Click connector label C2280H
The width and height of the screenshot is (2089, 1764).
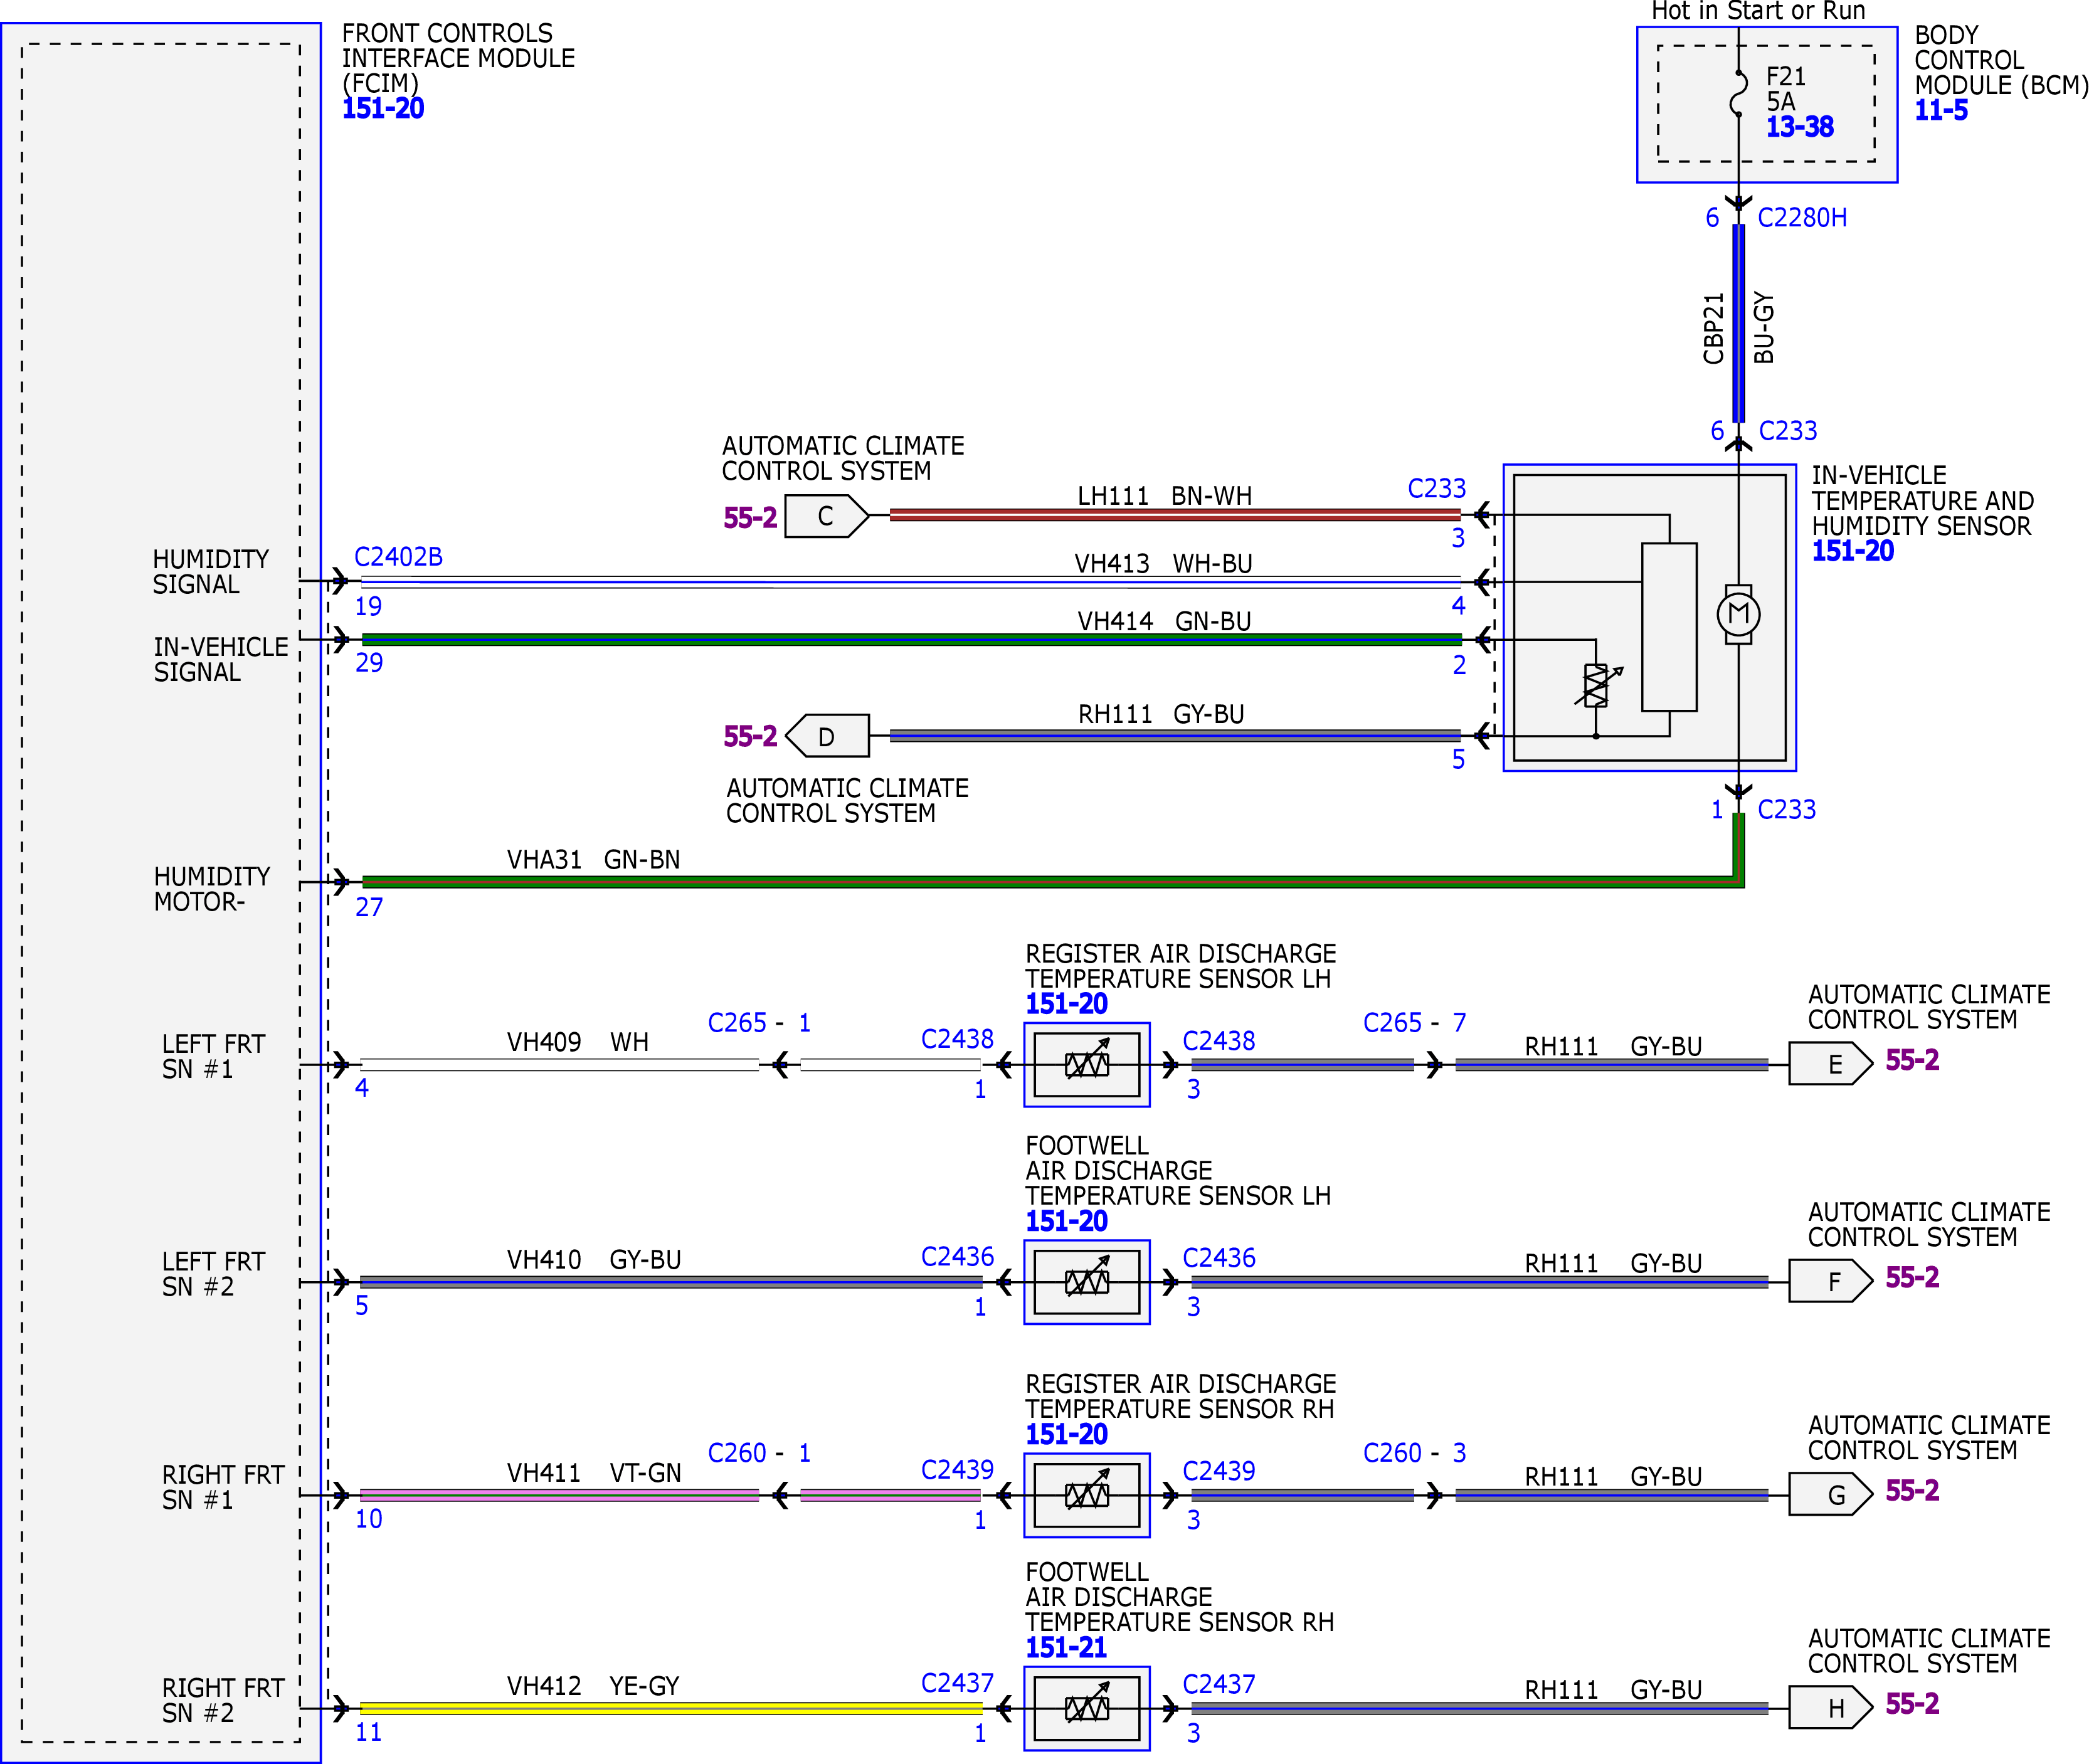tap(1802, 218)
